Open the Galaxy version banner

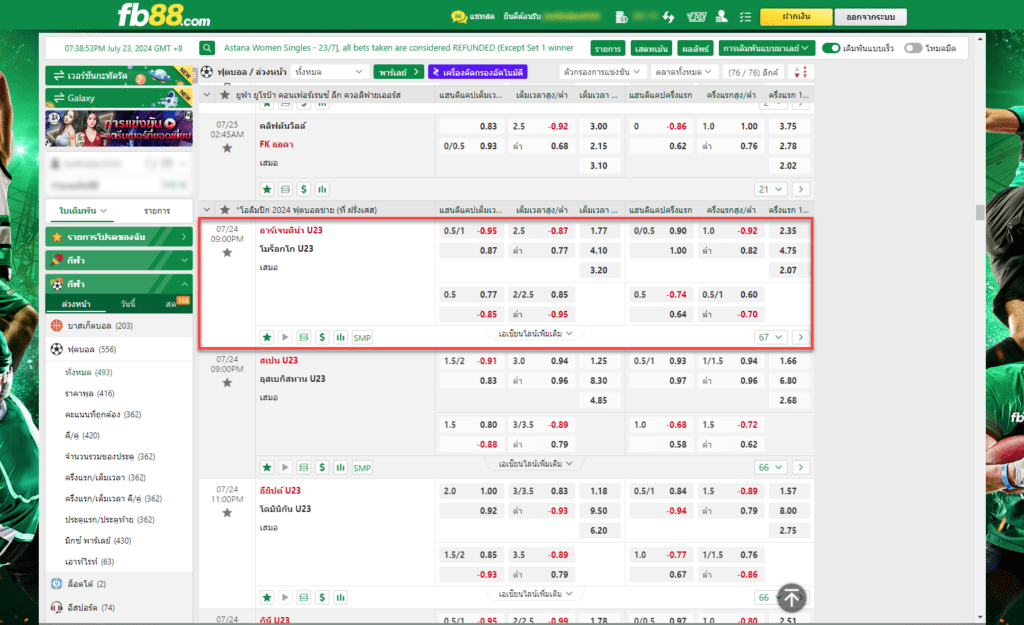(119, 98)
